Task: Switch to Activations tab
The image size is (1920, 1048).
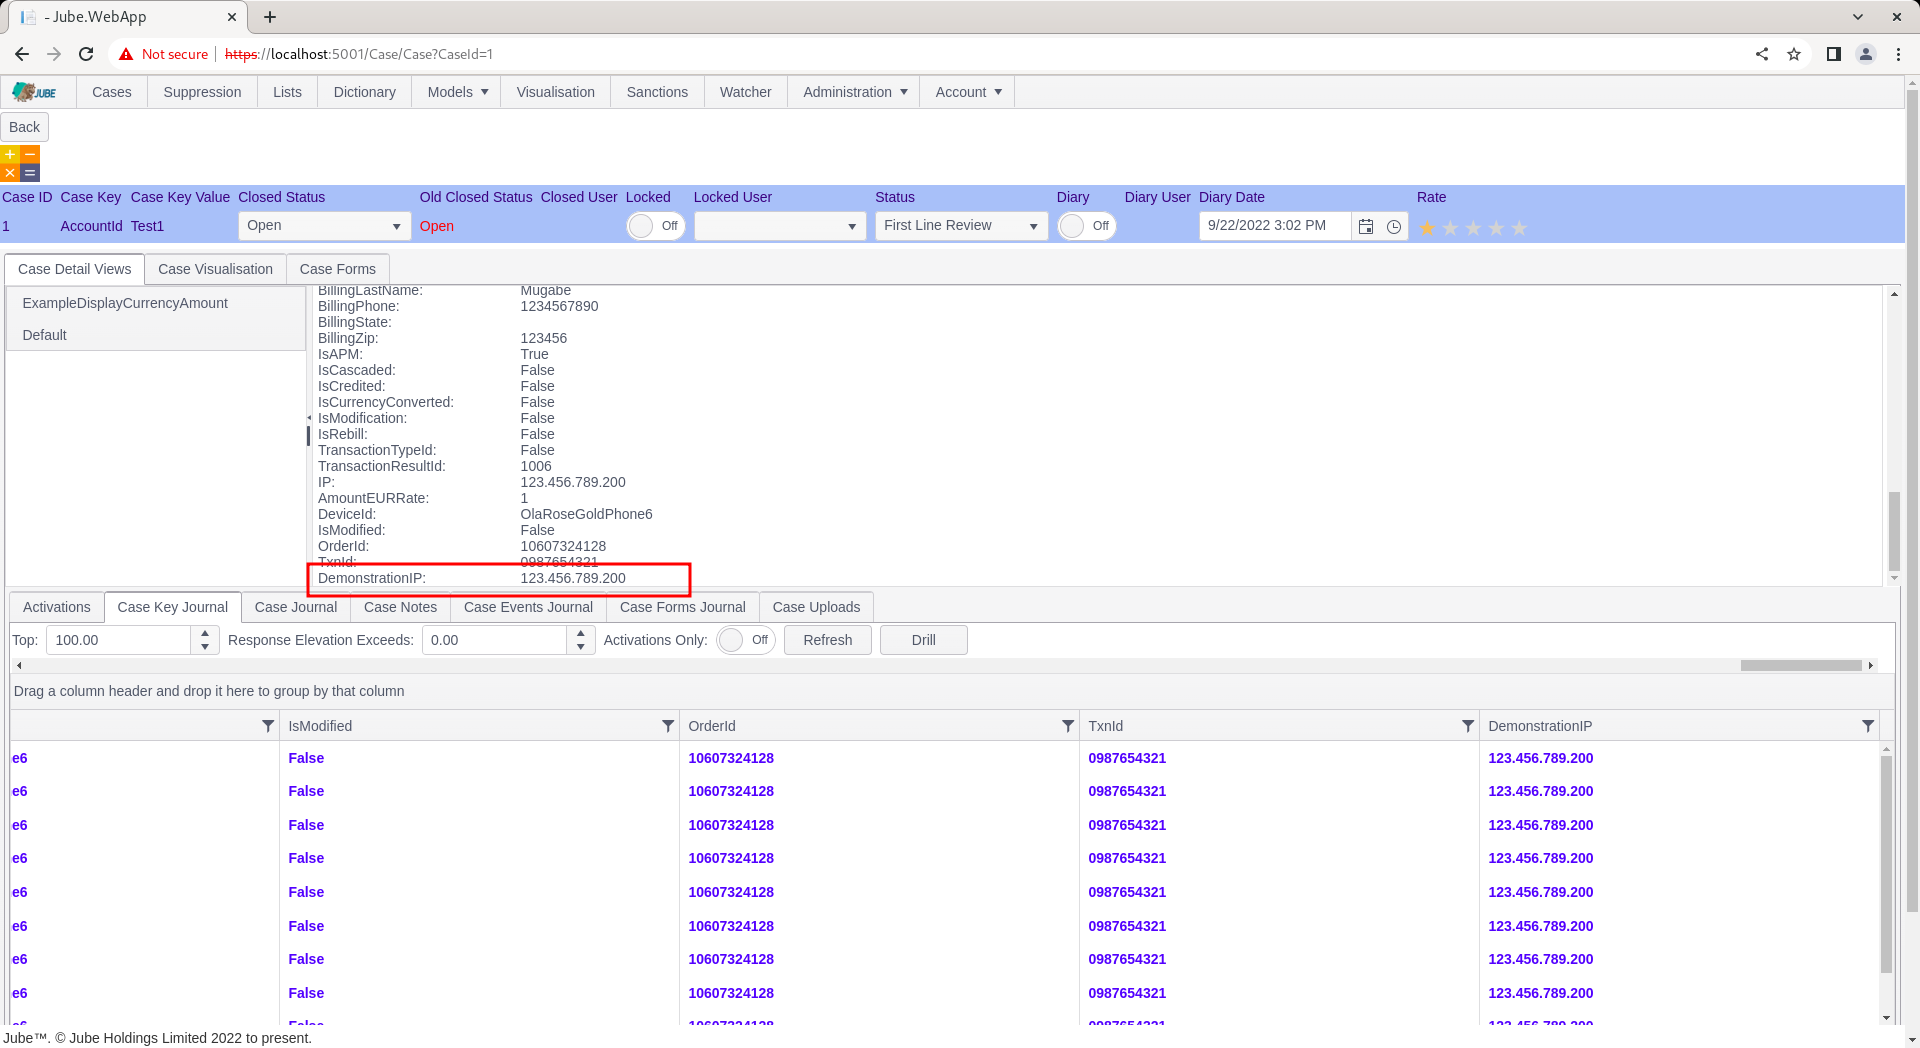Action: click(x=57, y=607)
